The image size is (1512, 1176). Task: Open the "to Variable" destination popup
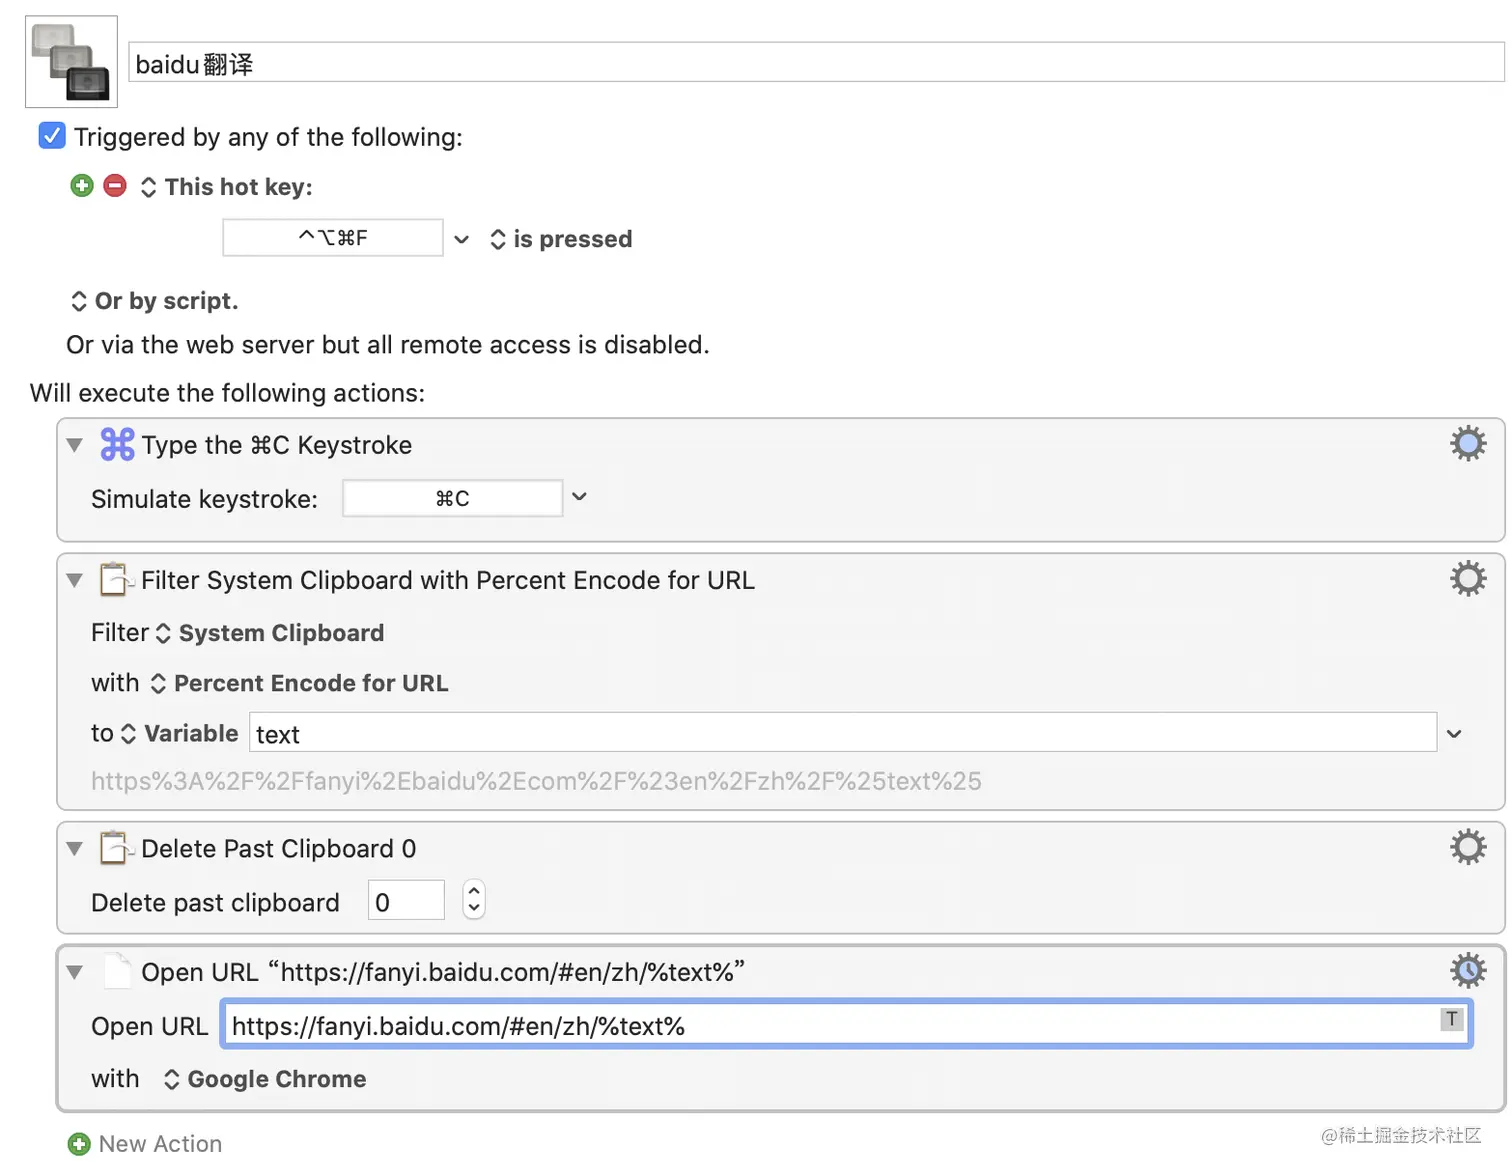click(x=179, y=733)
